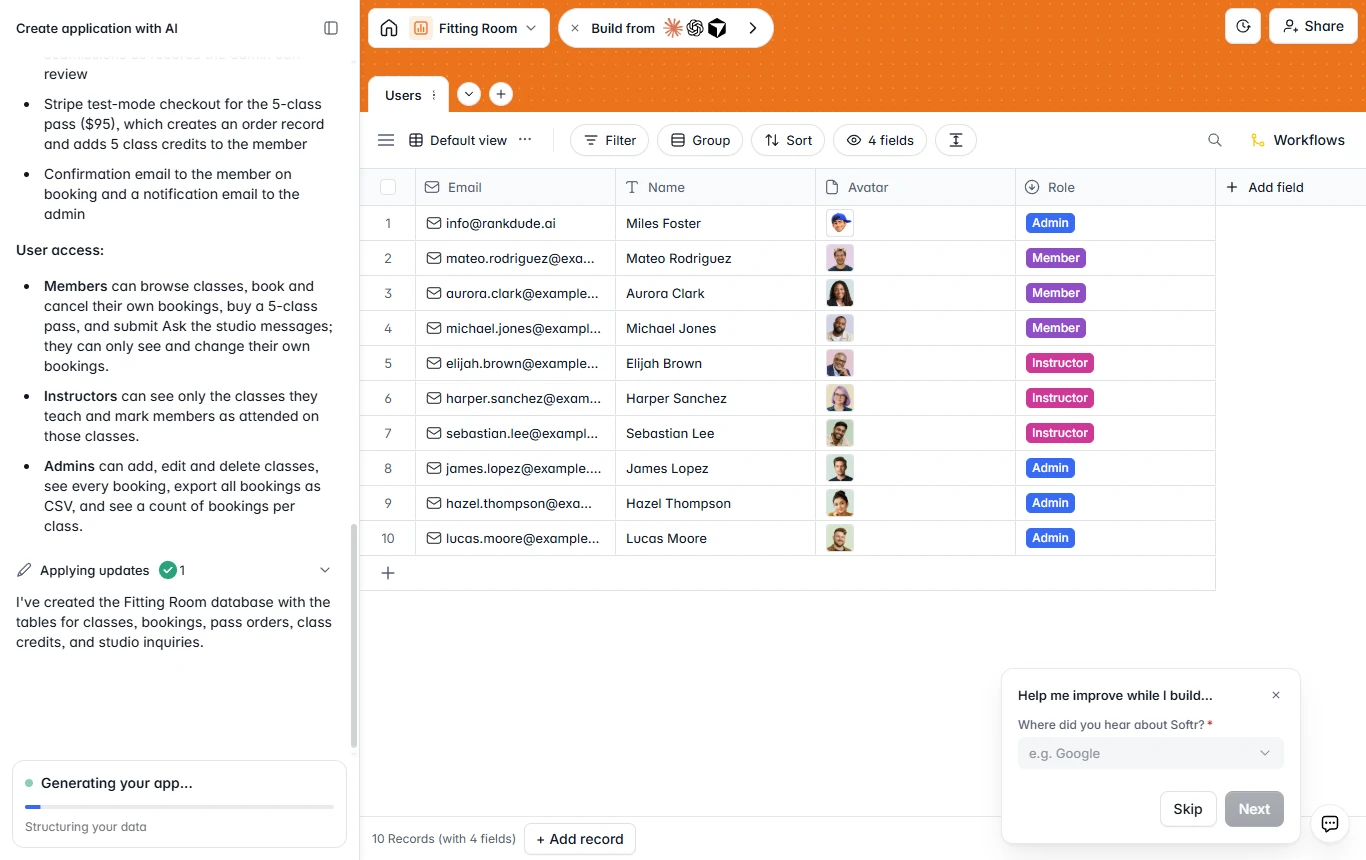The width and height of the screenshot is (1366, 860).
Task: Open the chat support bubble
Action: [1330, 824]
